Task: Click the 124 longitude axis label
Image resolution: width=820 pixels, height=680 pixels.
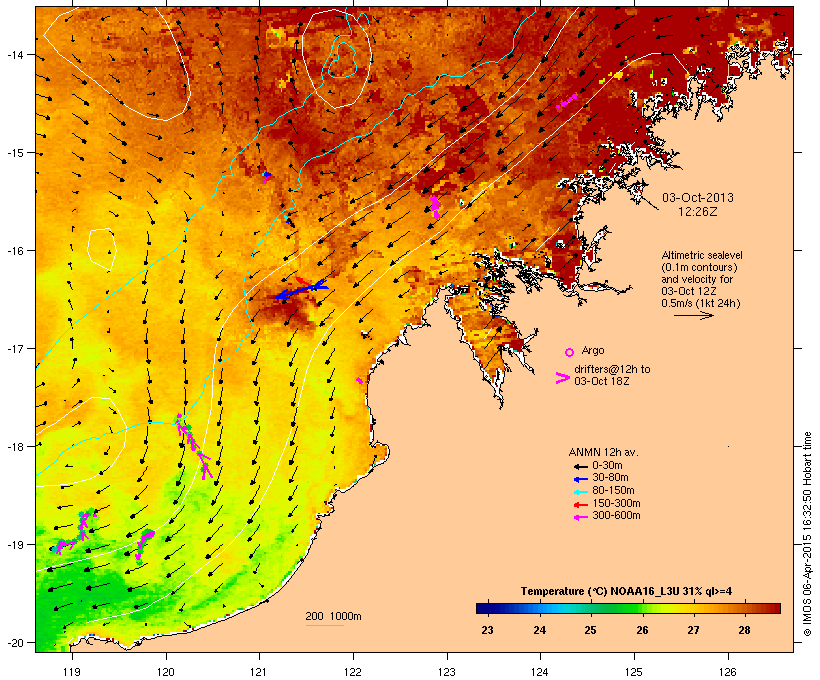Action: (540, 672)
